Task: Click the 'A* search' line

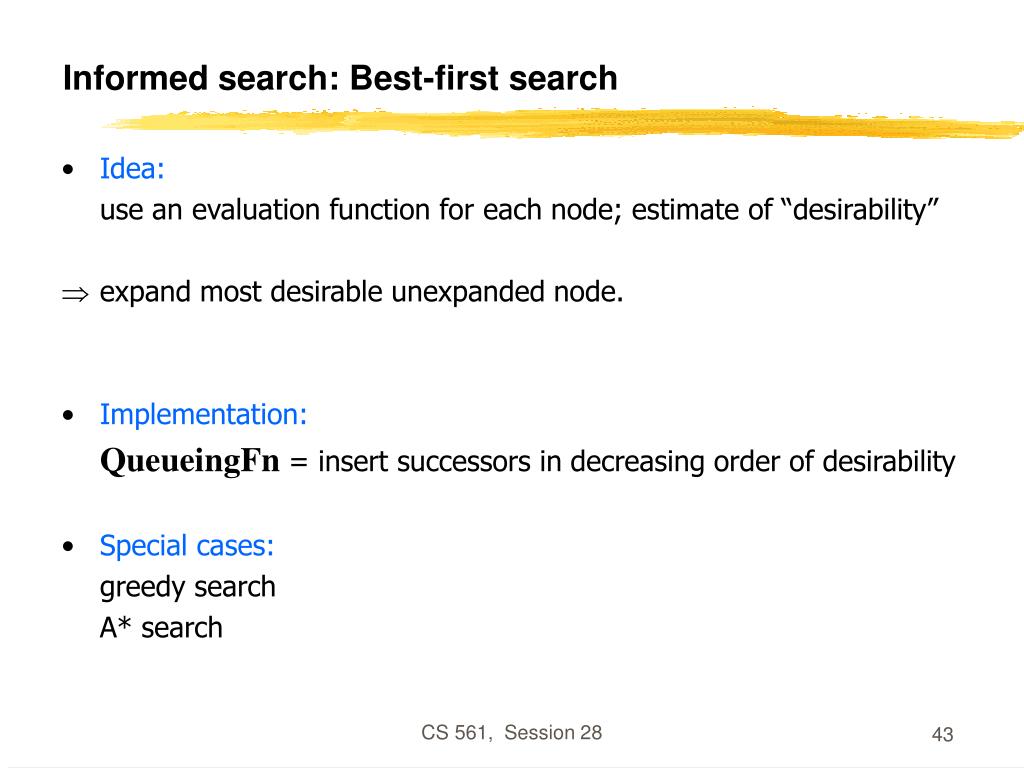Action: click(161, 628)
